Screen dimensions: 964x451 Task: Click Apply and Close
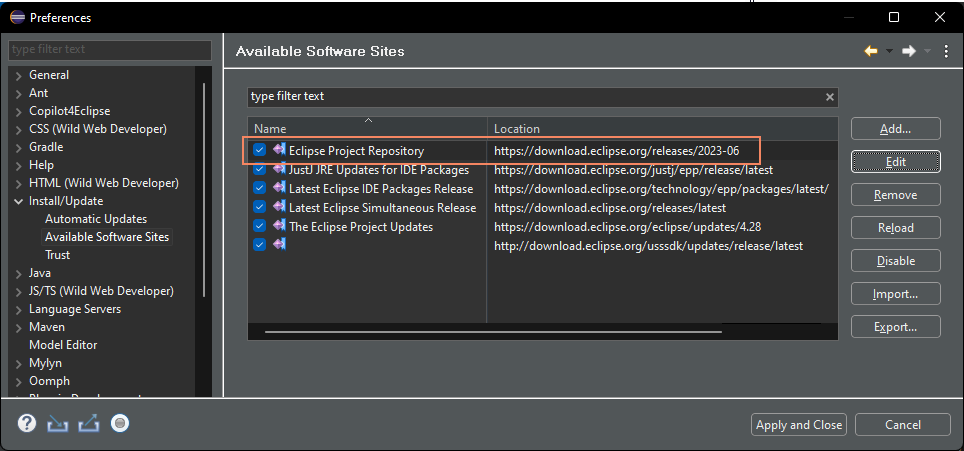[799, 425]
